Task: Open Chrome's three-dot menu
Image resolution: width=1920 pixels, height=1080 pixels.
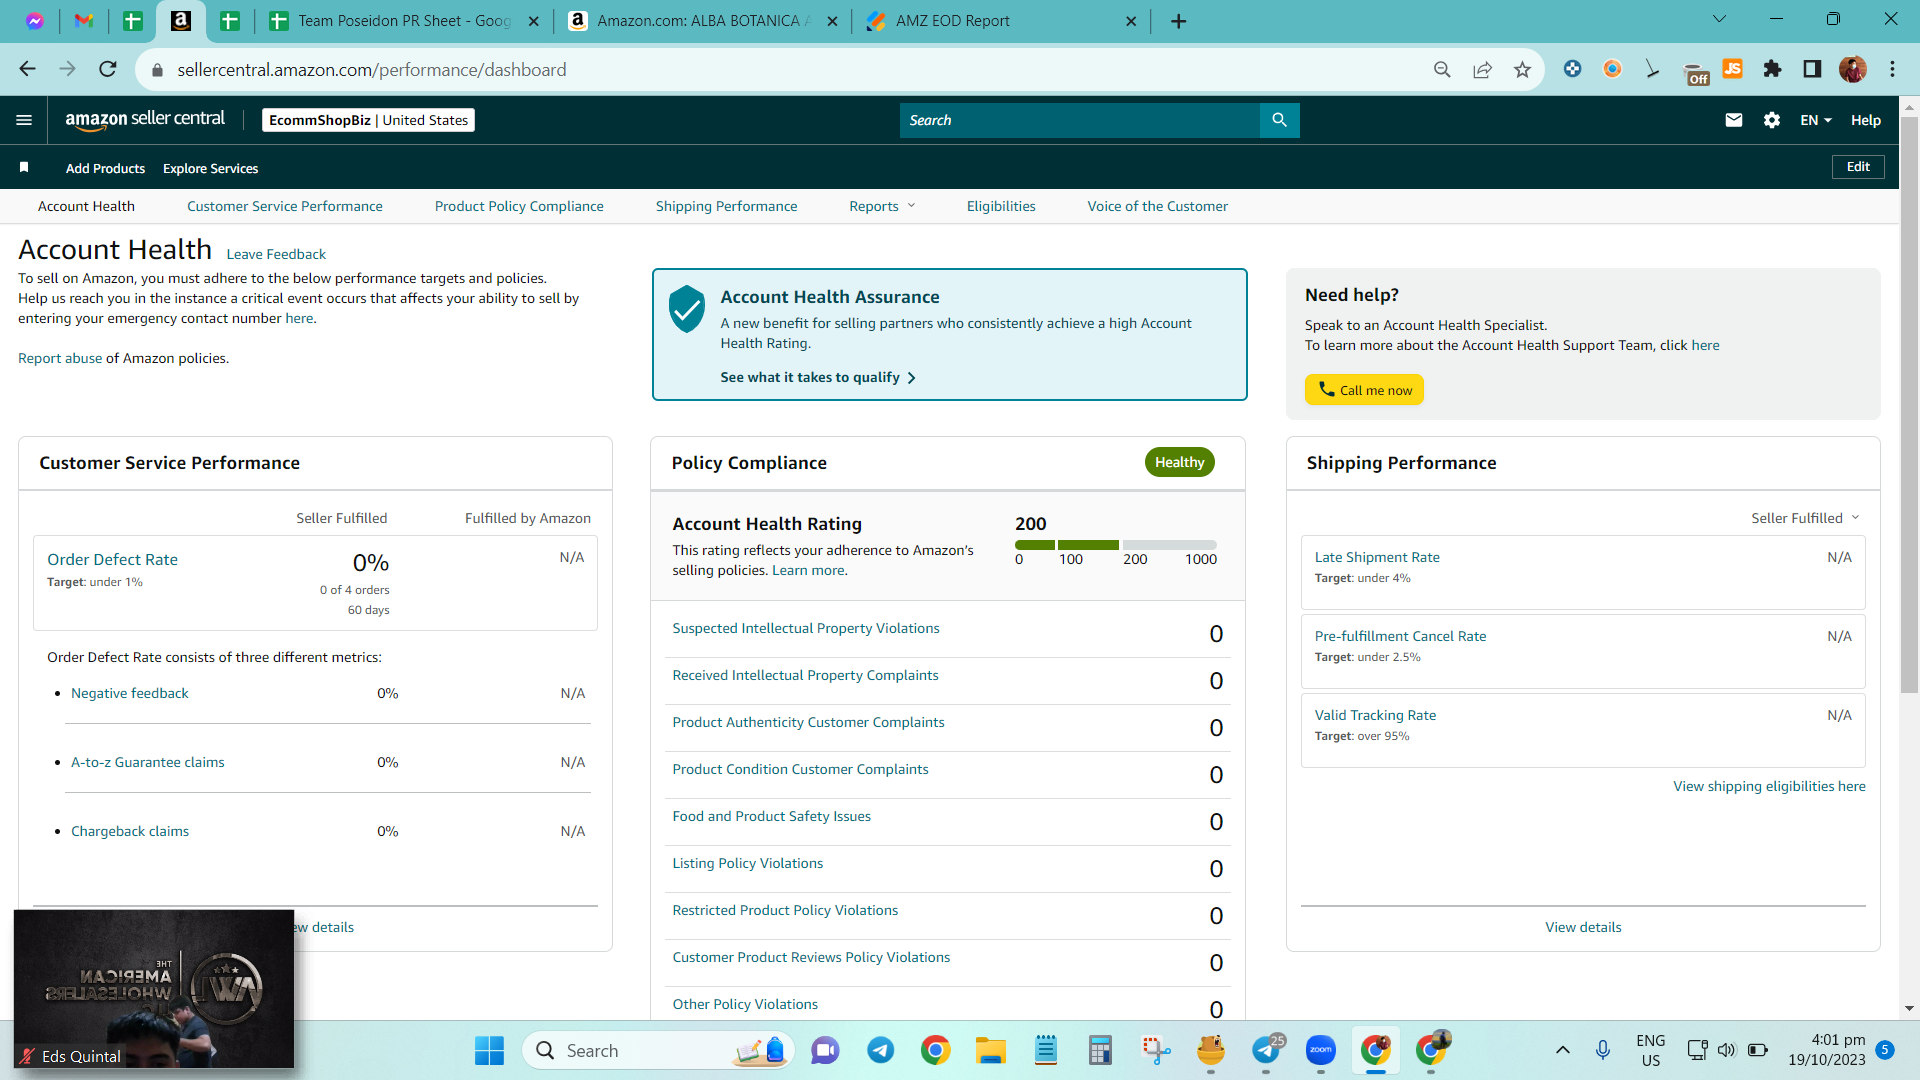Action: point(1892,69)
